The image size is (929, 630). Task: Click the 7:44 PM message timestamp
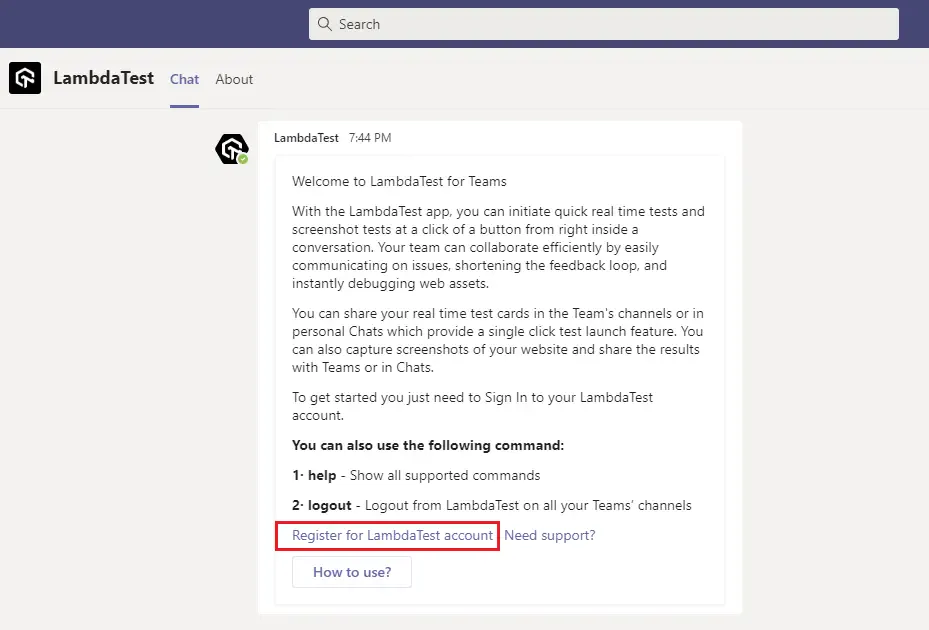point(370,137)
